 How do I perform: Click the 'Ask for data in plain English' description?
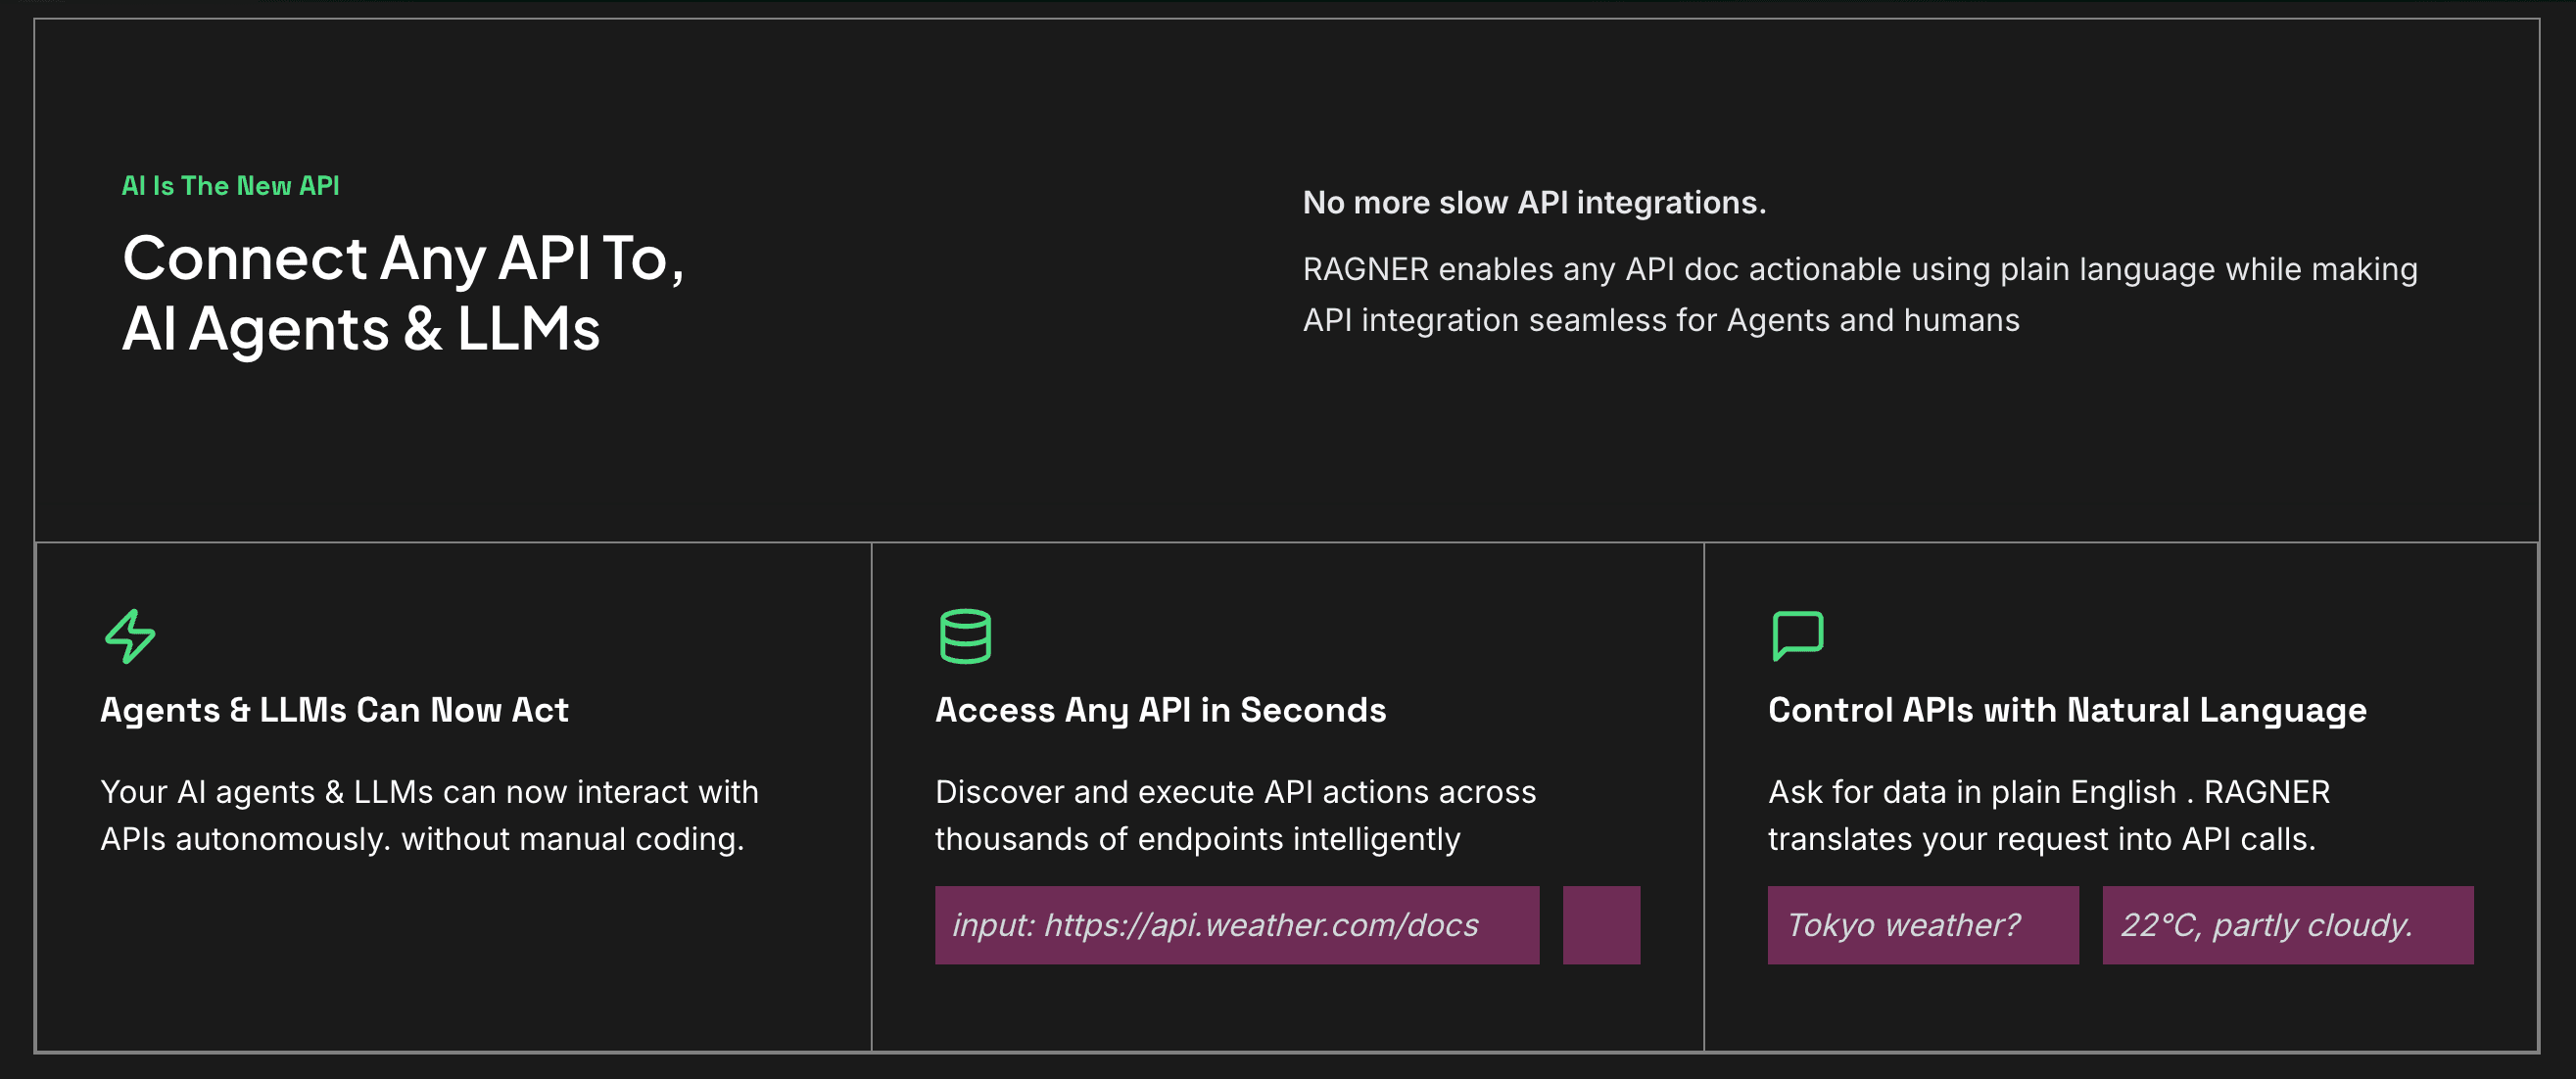coord(2048,815)
